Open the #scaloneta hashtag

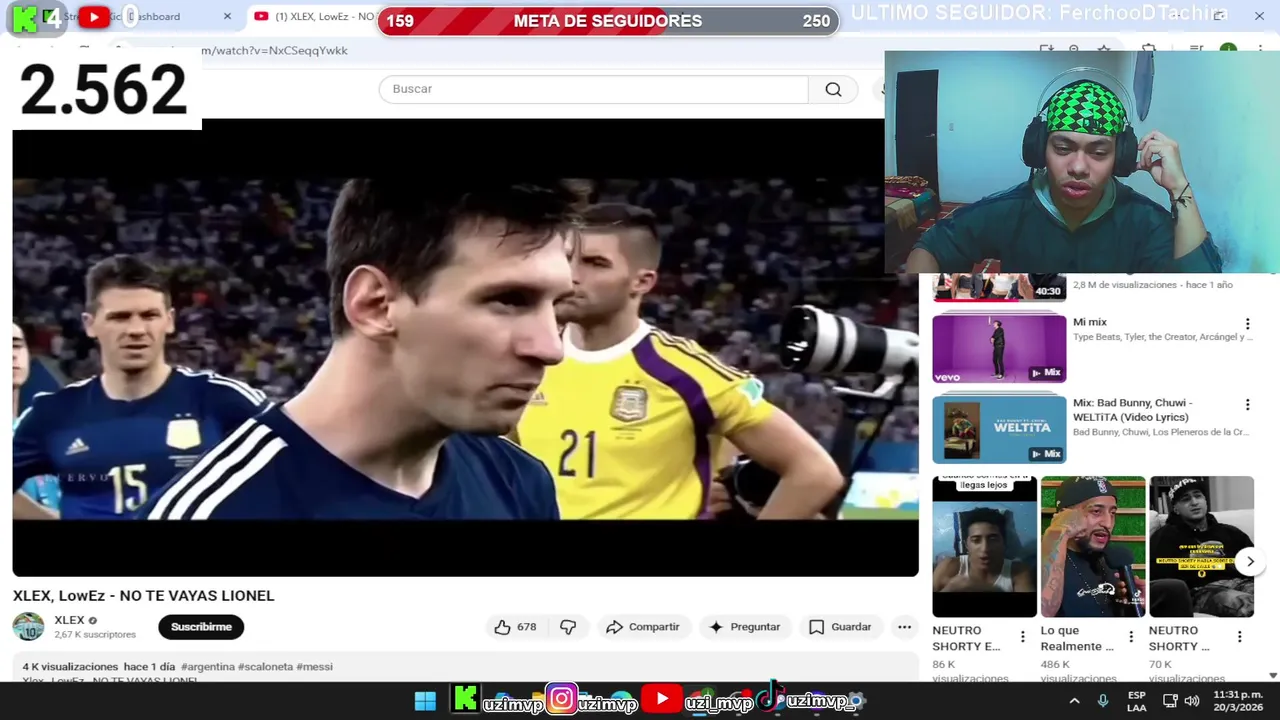(x=265, y=667)
